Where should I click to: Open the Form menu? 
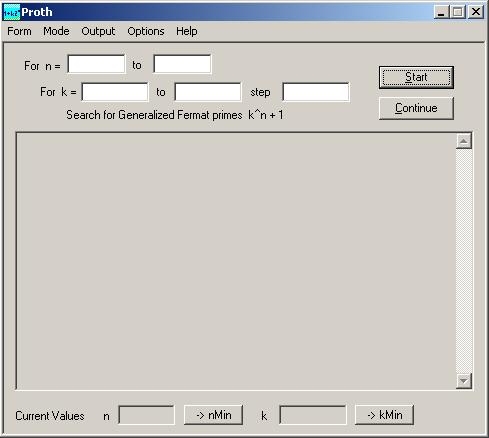19,31
